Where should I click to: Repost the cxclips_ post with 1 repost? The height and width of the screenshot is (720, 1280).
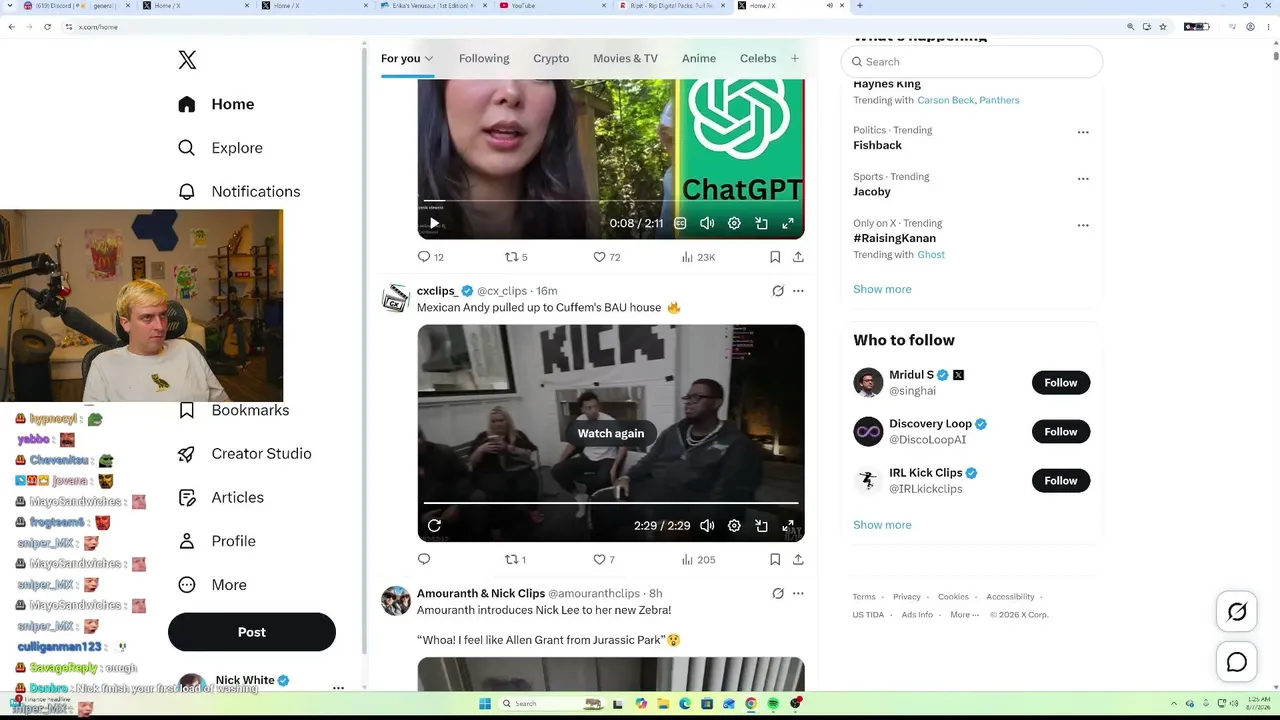pyautogui.click(x=515, y=559)
